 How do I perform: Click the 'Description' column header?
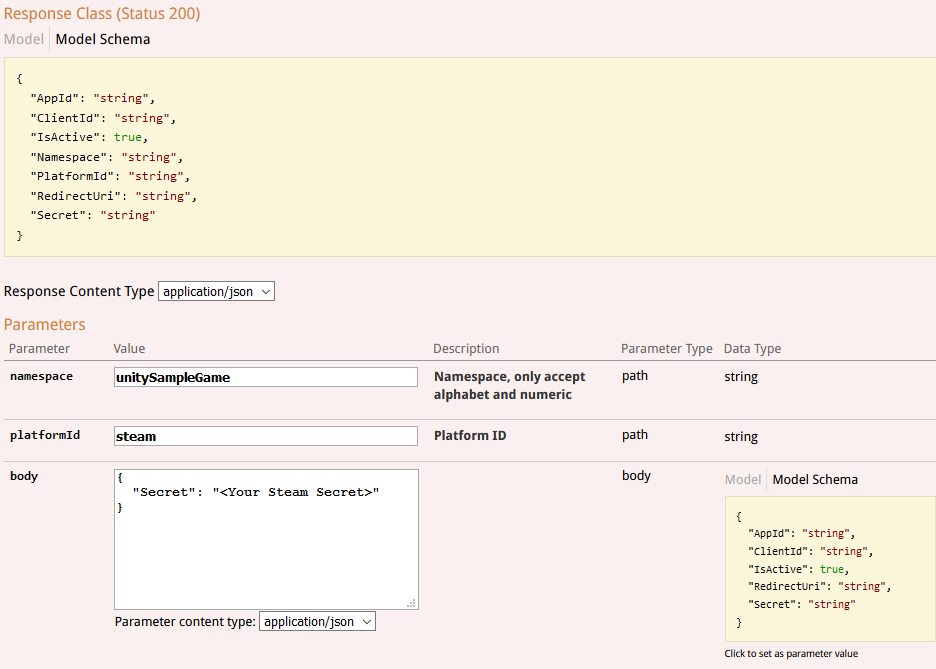(x=466, y=349)
